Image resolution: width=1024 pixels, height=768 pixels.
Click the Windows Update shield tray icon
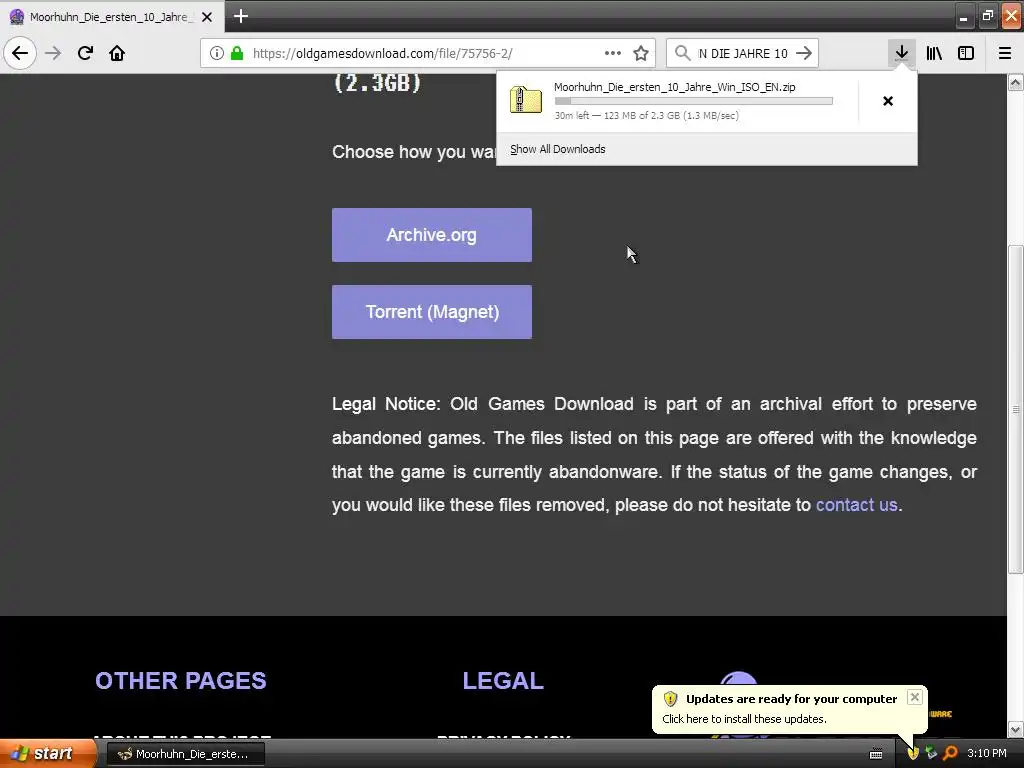coord(913,754)
